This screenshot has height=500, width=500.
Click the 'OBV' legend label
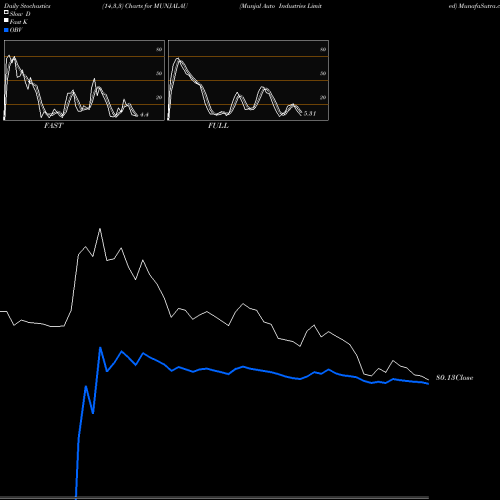pos(16,30)
